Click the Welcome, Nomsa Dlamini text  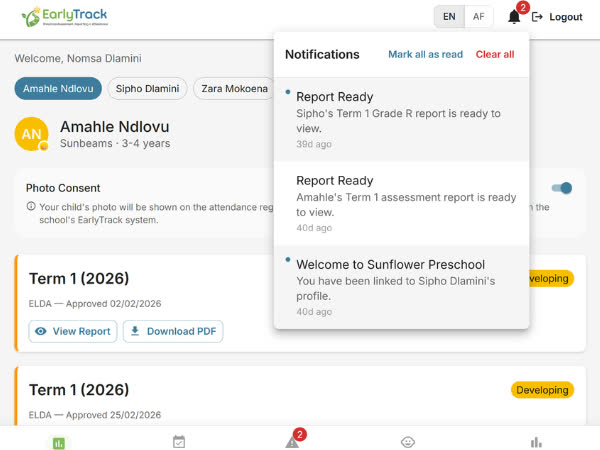[x=78, y=58]
